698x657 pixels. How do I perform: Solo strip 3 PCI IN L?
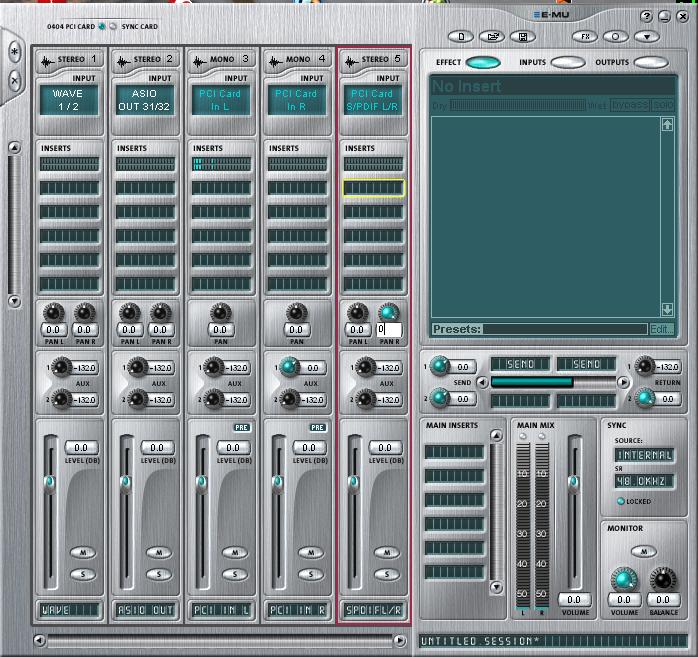tap(235, 574)
